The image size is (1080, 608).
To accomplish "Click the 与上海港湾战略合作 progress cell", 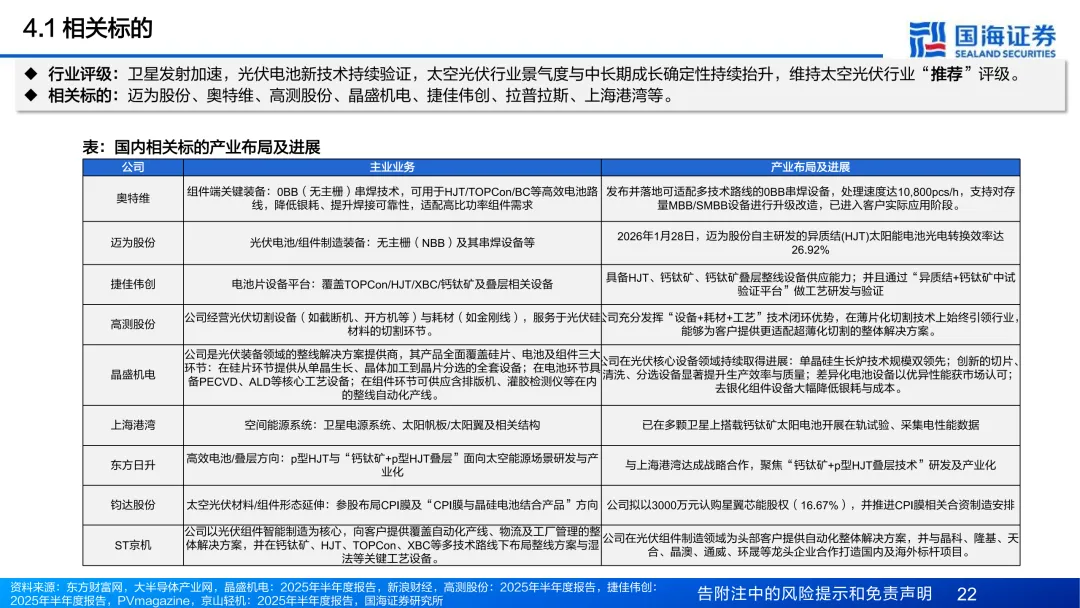I will tap(810, 465).
